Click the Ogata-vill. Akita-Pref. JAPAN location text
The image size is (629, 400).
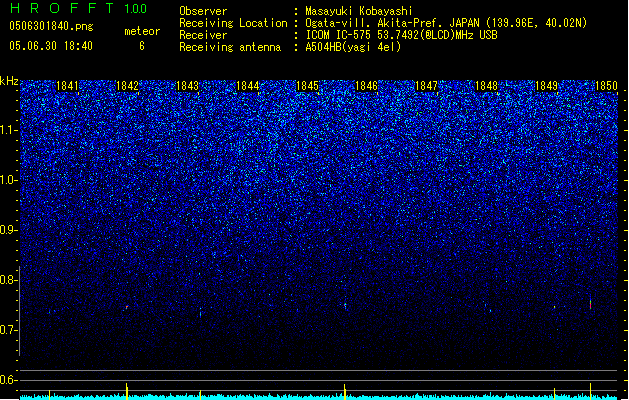446,23
